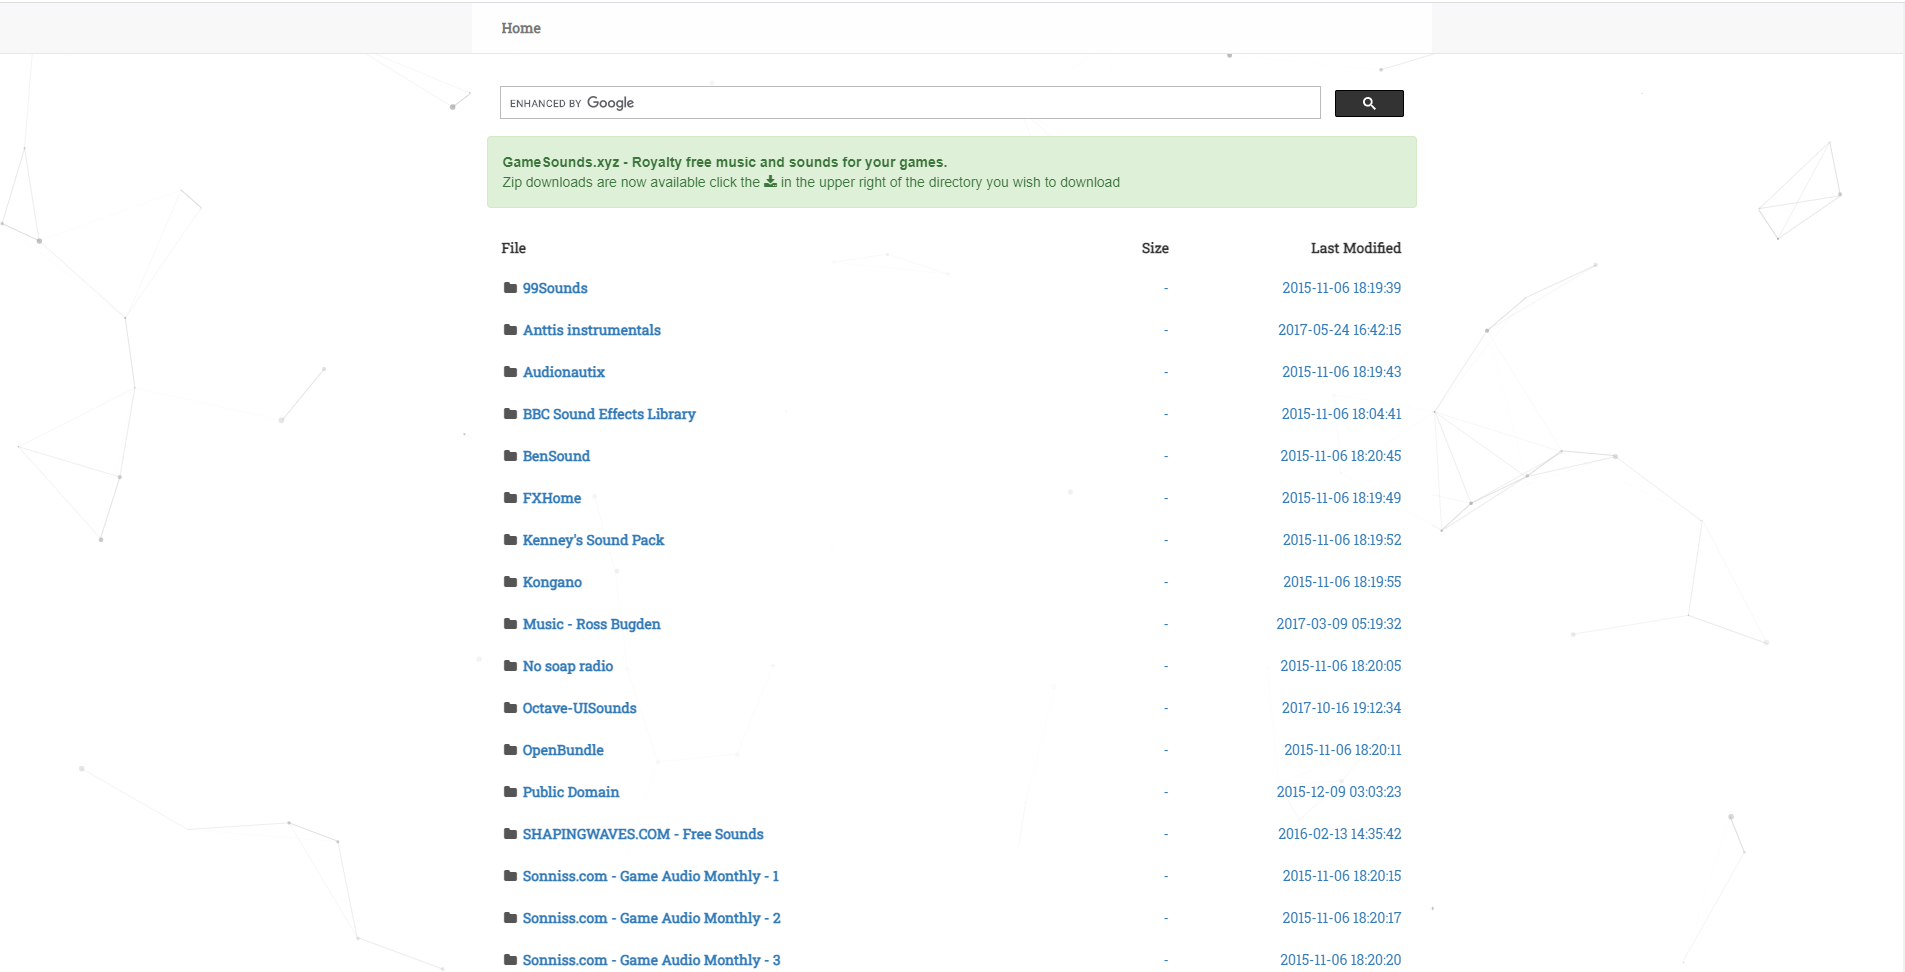Click the 99Sounds folder icon
The width and height of the screenshot is (1905, 972).
510,288
